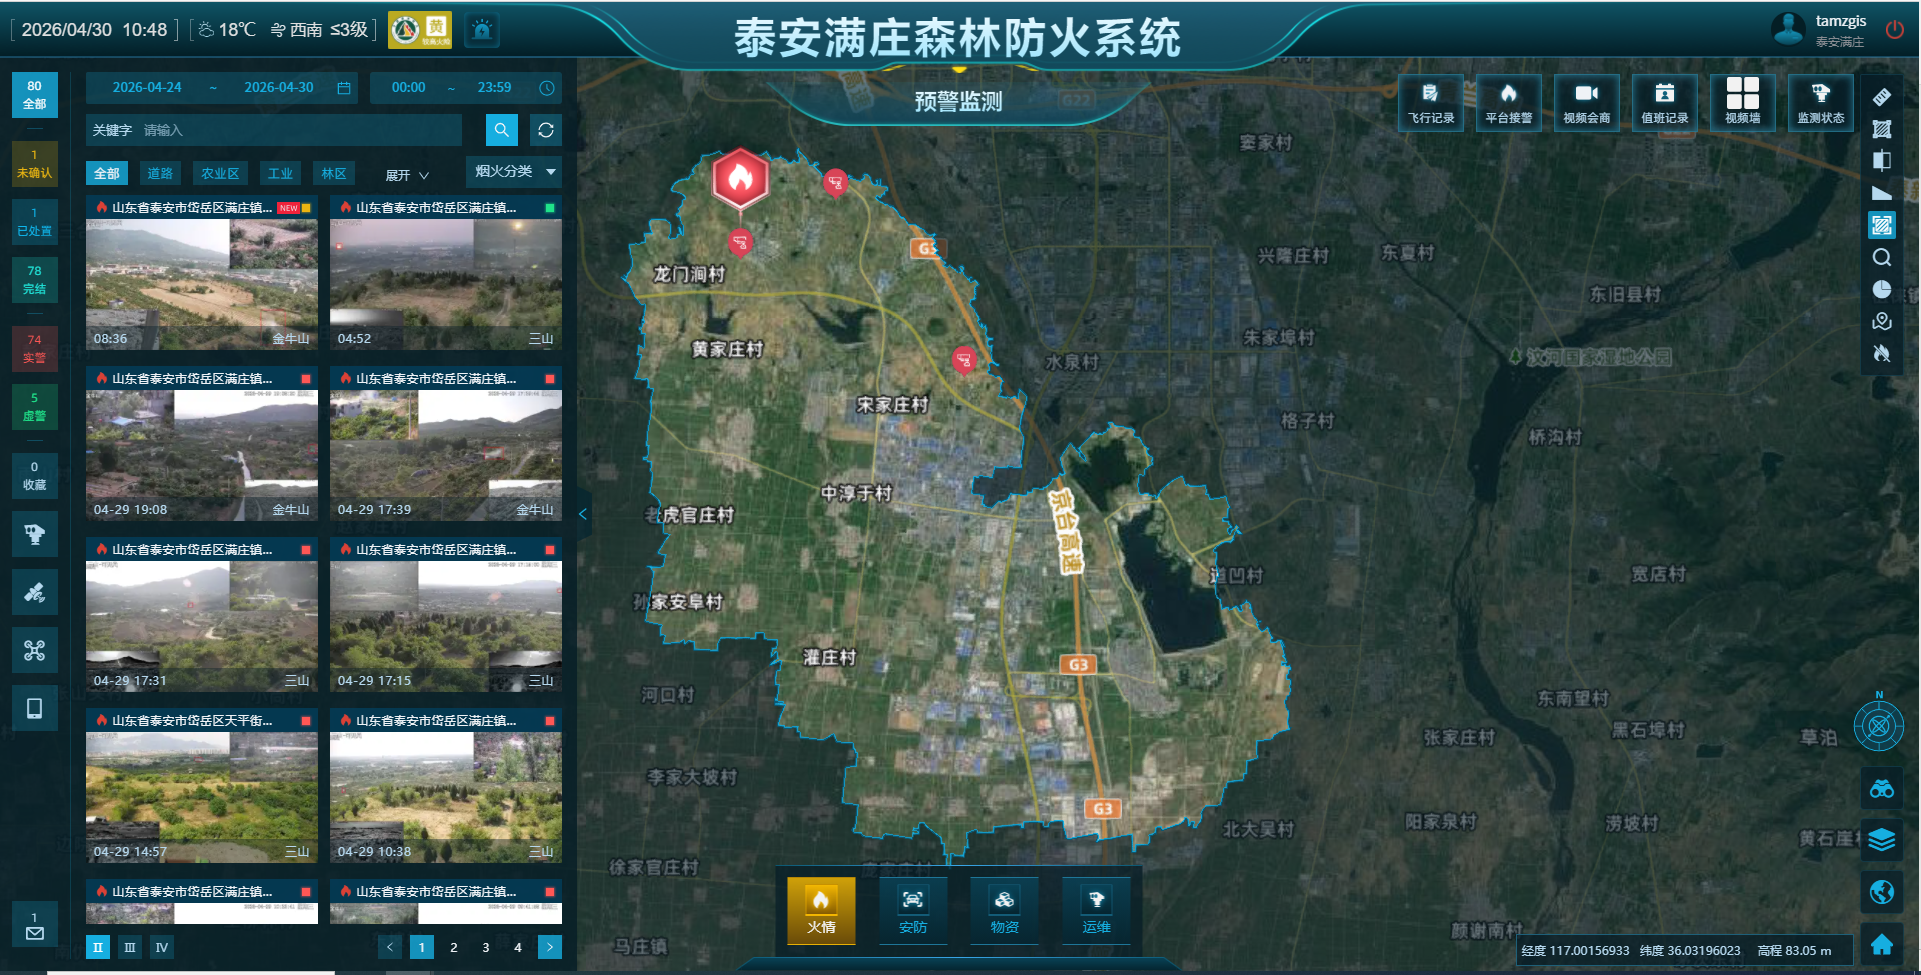The image size is (1921, 975).
Task: Toggle the crossed-out flame icon tool
Action: point(1881,353)
